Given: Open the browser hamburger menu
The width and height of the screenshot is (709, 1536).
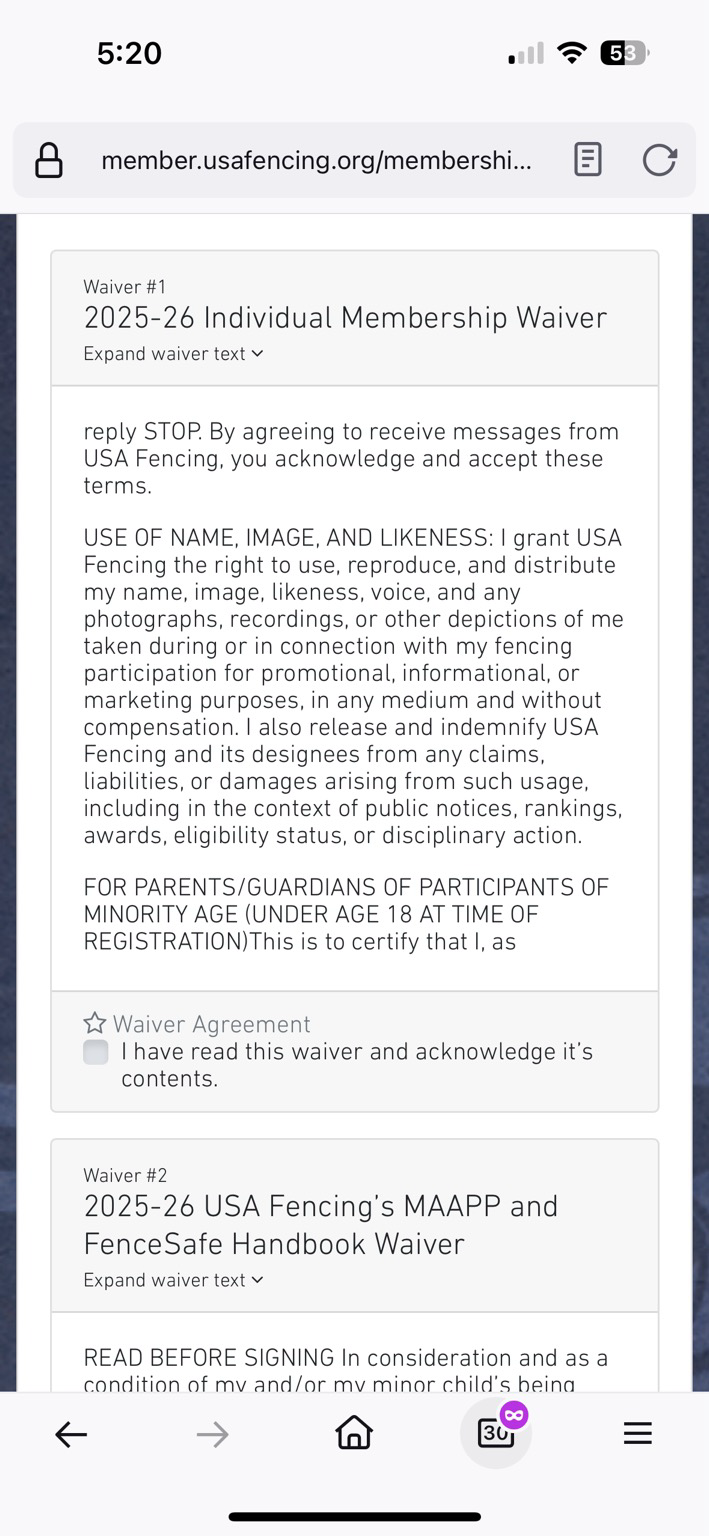Looking at the screenshot, I should pyautogui.click(x=637, y=1434).
